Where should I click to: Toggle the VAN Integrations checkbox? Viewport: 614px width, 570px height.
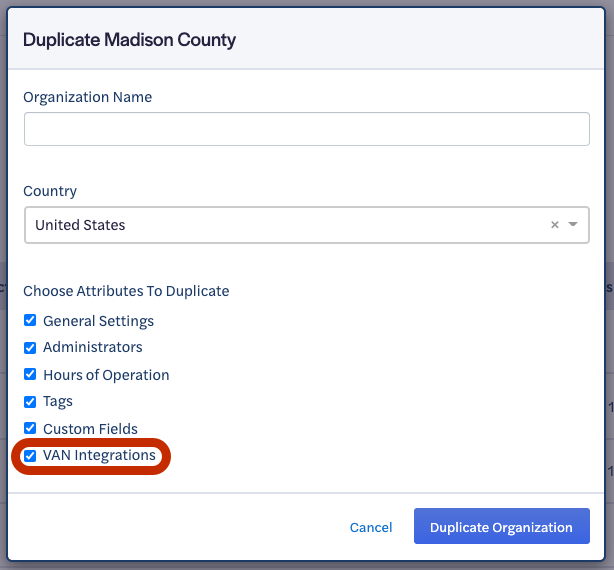pos(30,455)
